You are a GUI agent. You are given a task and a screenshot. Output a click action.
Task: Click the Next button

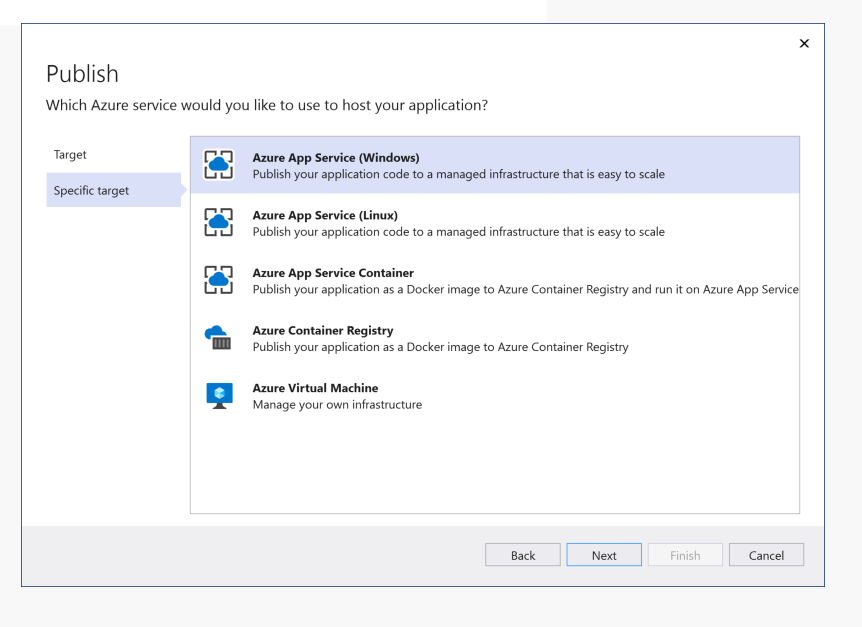pos(603,554)
